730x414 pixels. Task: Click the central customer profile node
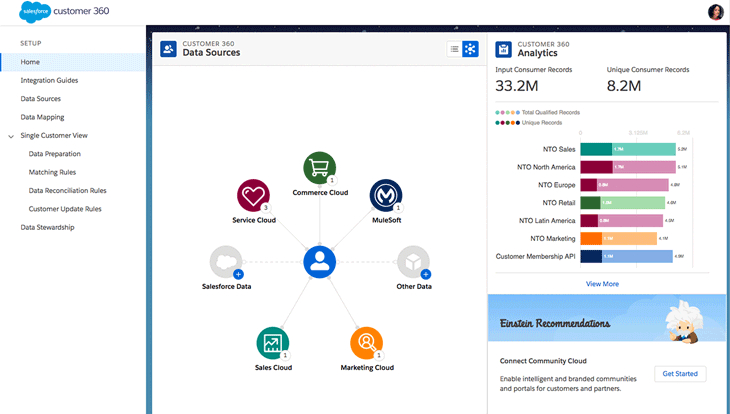pos(319,262)
